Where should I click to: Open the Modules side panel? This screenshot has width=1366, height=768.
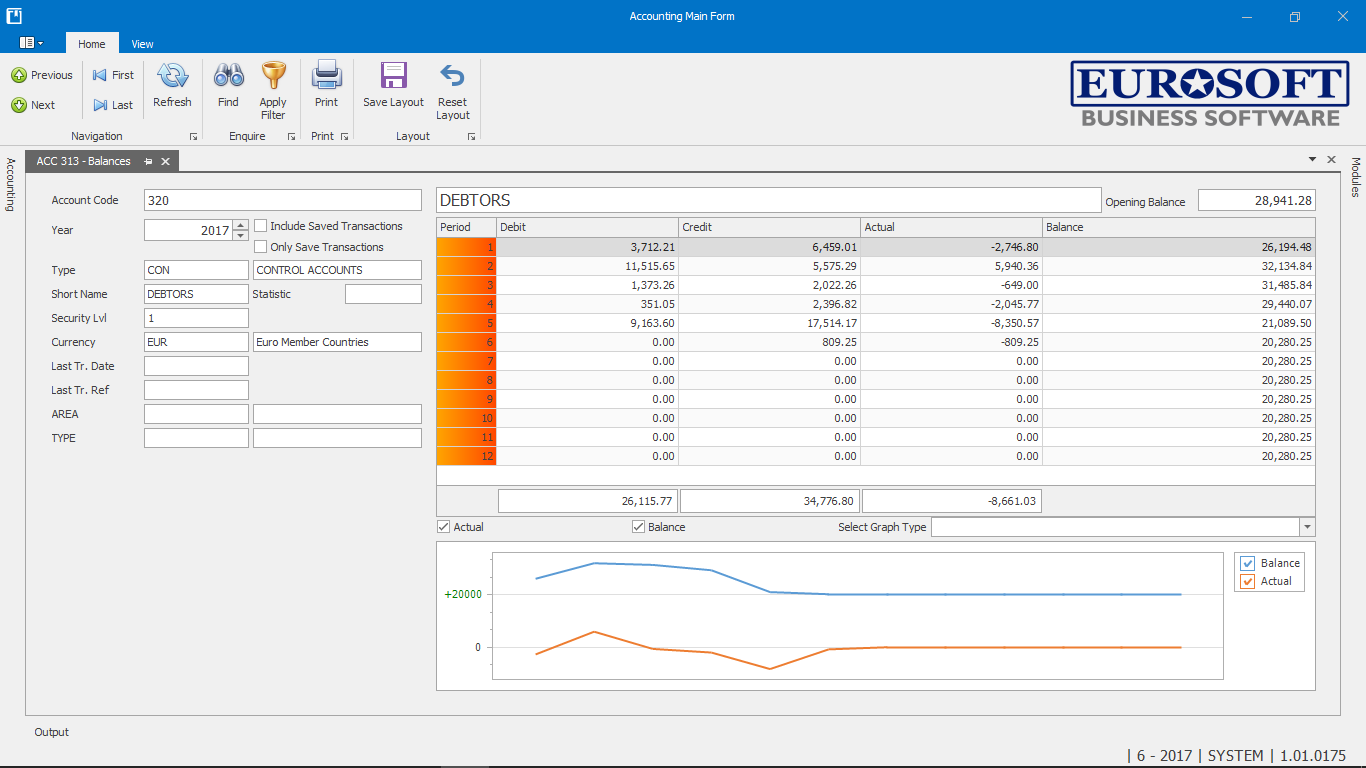1356,177
